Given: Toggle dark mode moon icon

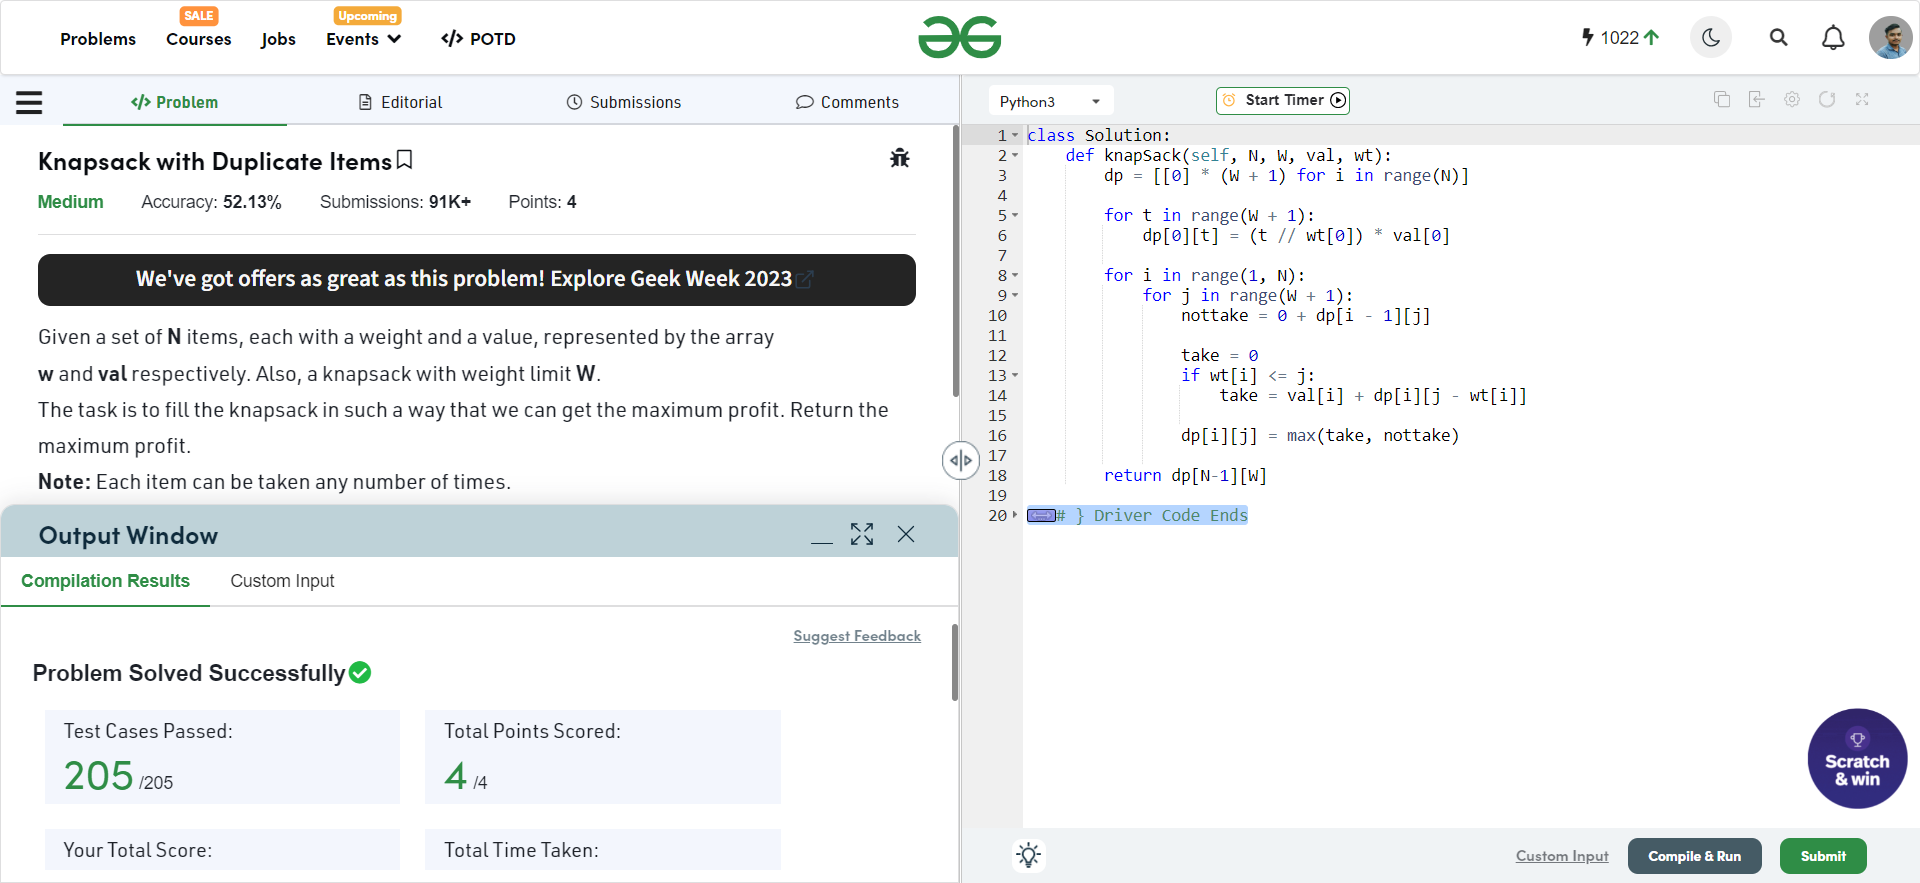Looking at the screenshot, I should pos(1711,38).
